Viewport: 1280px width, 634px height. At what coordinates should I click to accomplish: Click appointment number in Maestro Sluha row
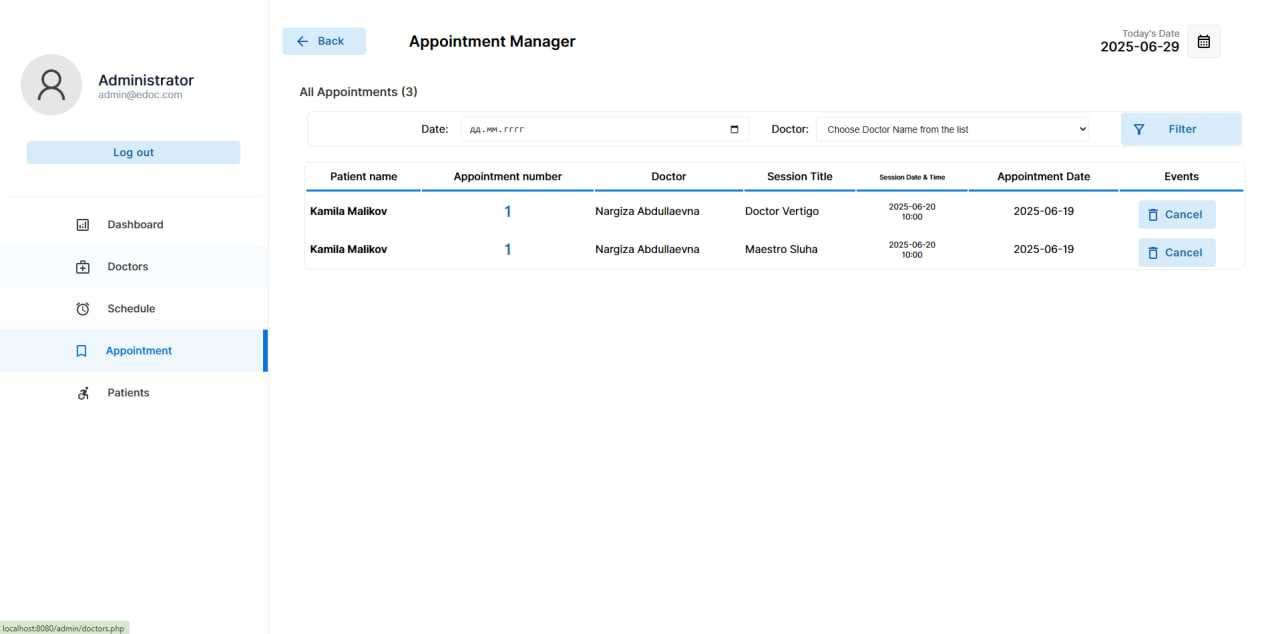point(508,249)
